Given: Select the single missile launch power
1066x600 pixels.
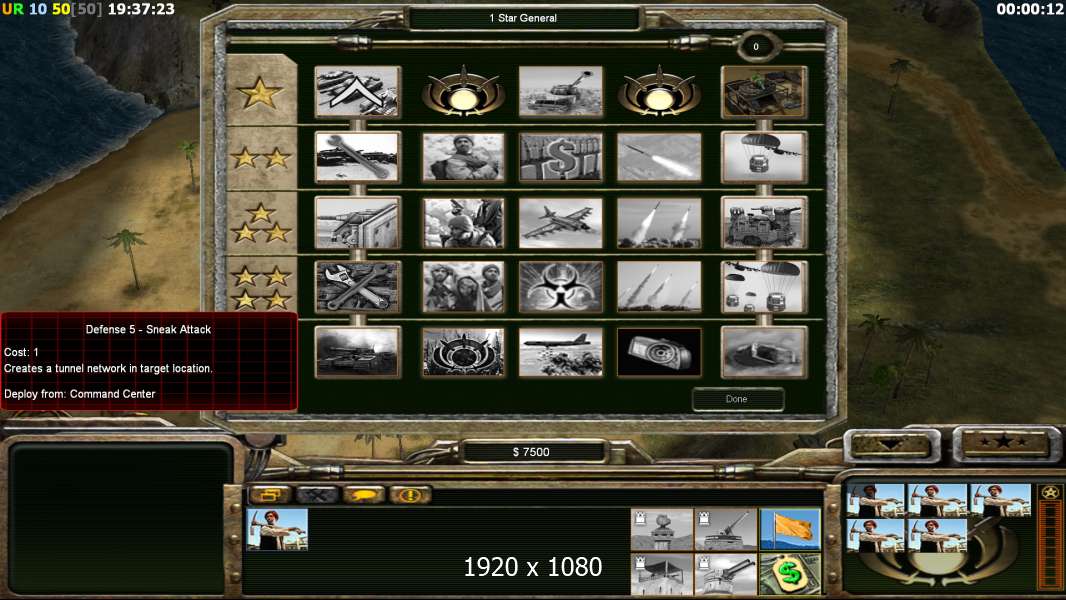Looking at the screenshot, I should click(x=659, y=158).
